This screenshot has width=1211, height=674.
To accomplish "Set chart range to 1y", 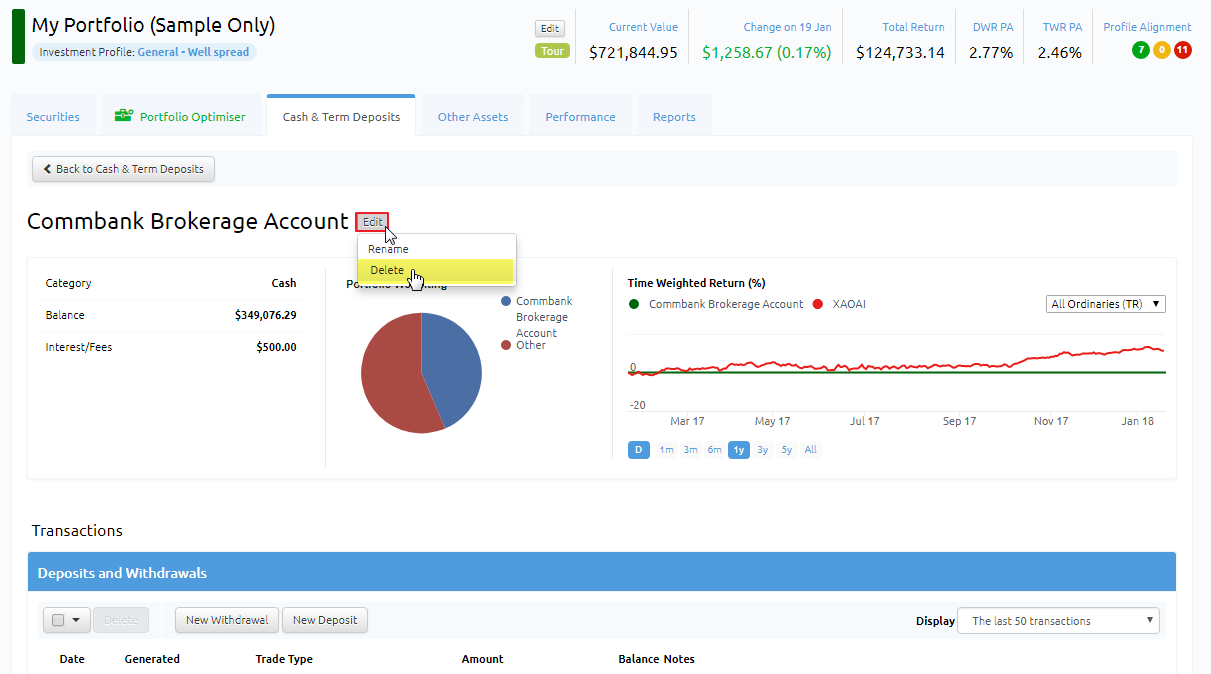I will click(x=739, y=450).
